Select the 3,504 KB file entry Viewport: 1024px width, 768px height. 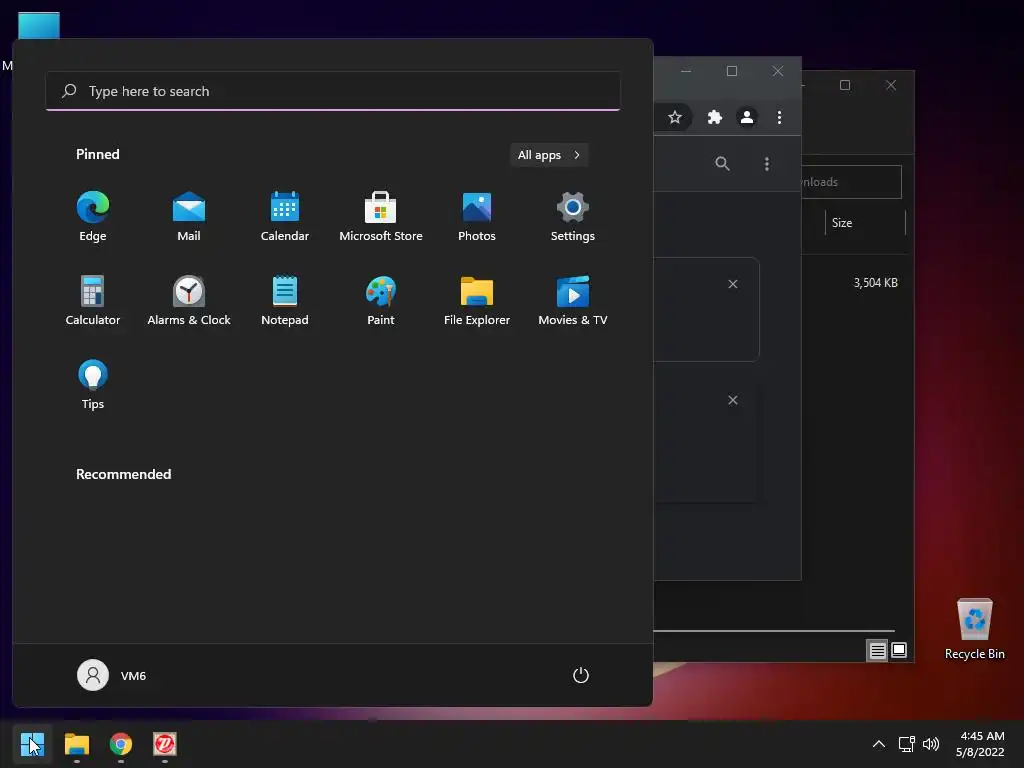coord(875,283)
